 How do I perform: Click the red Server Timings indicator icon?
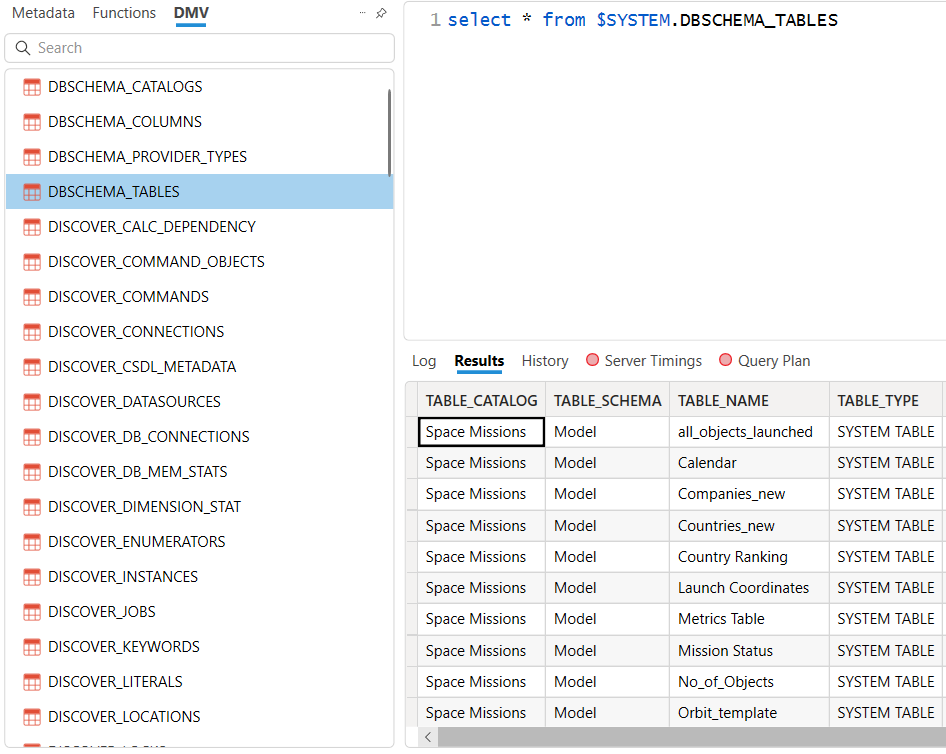click(592, 361)
